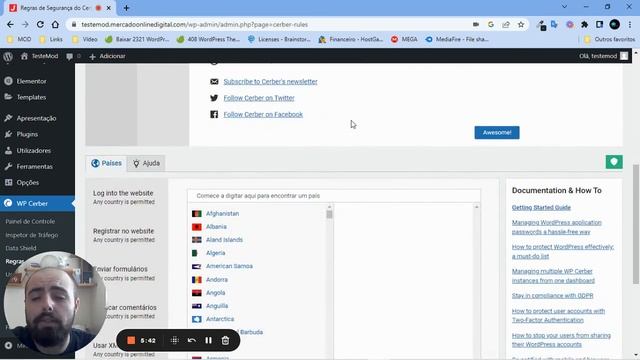The width and height of the screenshot is (640, 360).
Task: Open Two-Factor Authentication how-to link
Action: [558, 316]
